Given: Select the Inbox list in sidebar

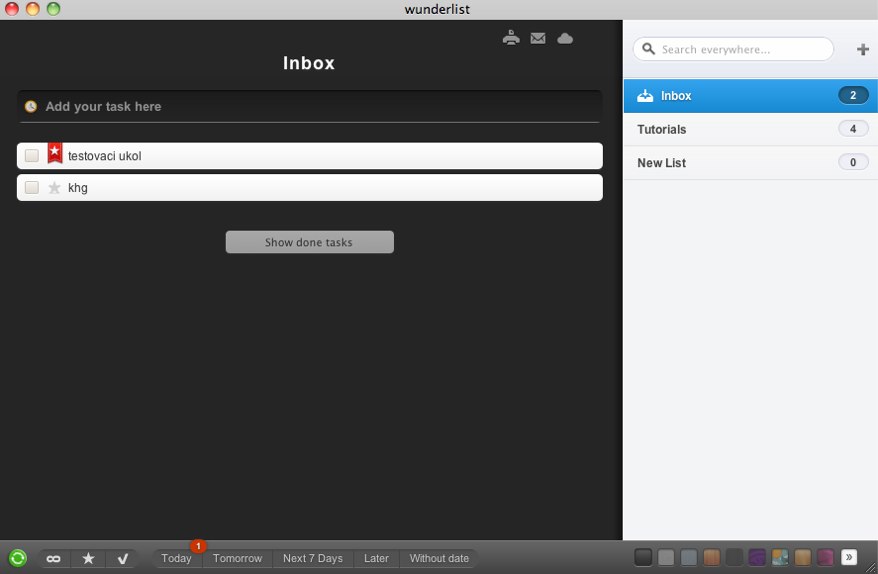Looking at the screenshot, I should [750, 96].
